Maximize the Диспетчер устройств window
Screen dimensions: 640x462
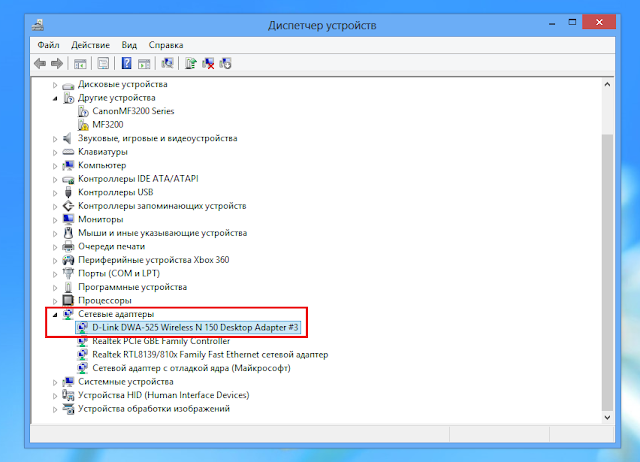coord(572,22)
